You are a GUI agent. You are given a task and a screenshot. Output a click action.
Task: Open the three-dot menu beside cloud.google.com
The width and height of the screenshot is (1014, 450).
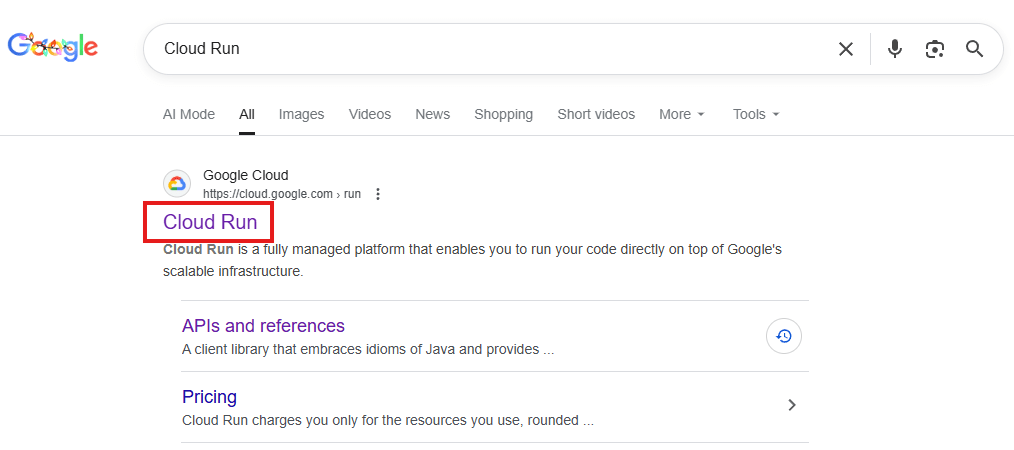[378, 194]
